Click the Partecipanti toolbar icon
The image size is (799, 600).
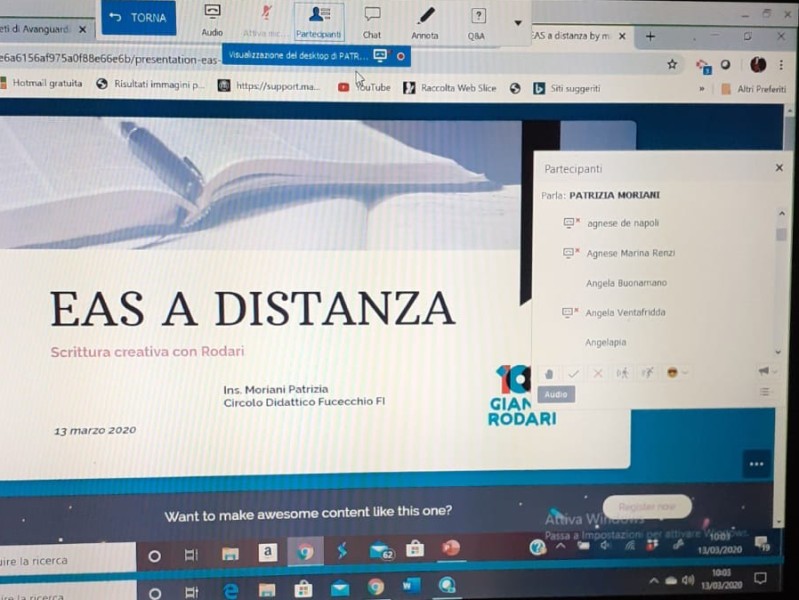[319, 20]
